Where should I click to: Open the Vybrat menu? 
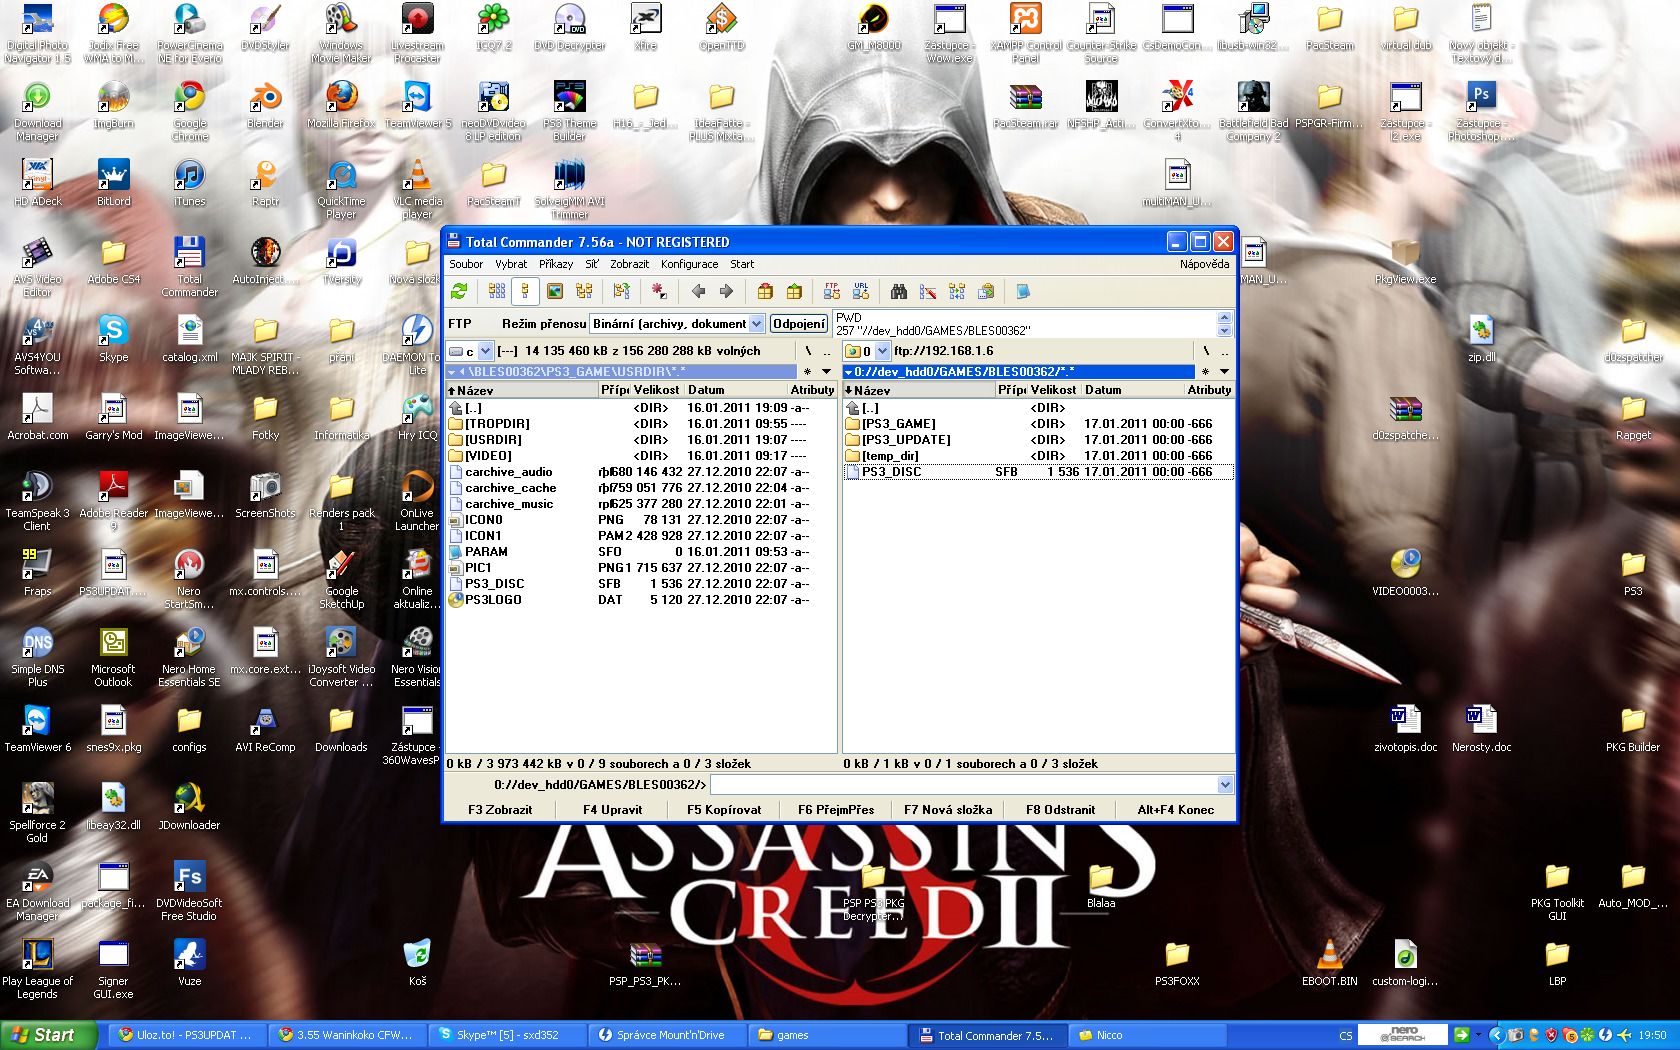[511, 264]
